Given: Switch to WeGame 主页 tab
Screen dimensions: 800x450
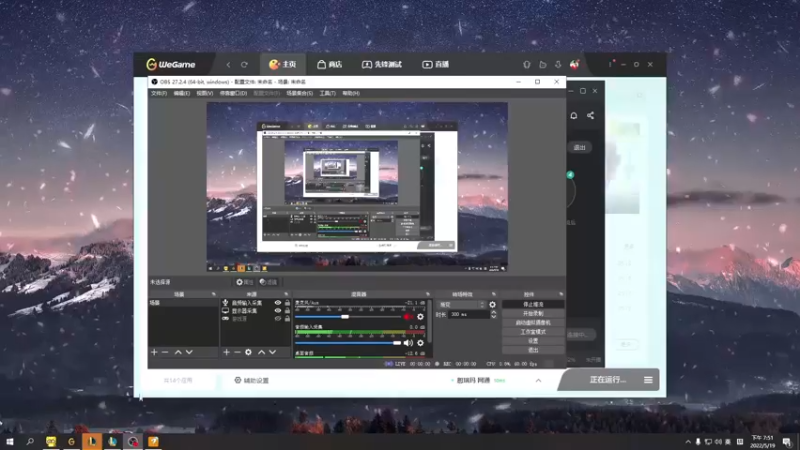Looking at the screenshot, I should tap(283, 64).
